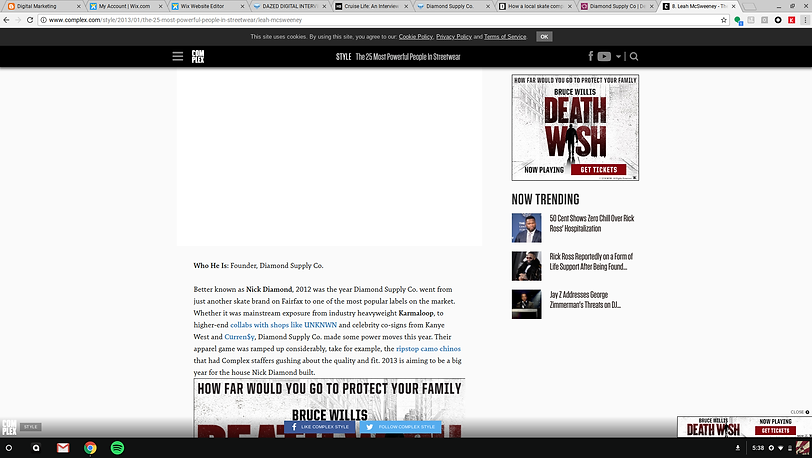Click Get Tickets in bottom-right ad
This screenshot has width=812, height=458.
pos(775,431)
